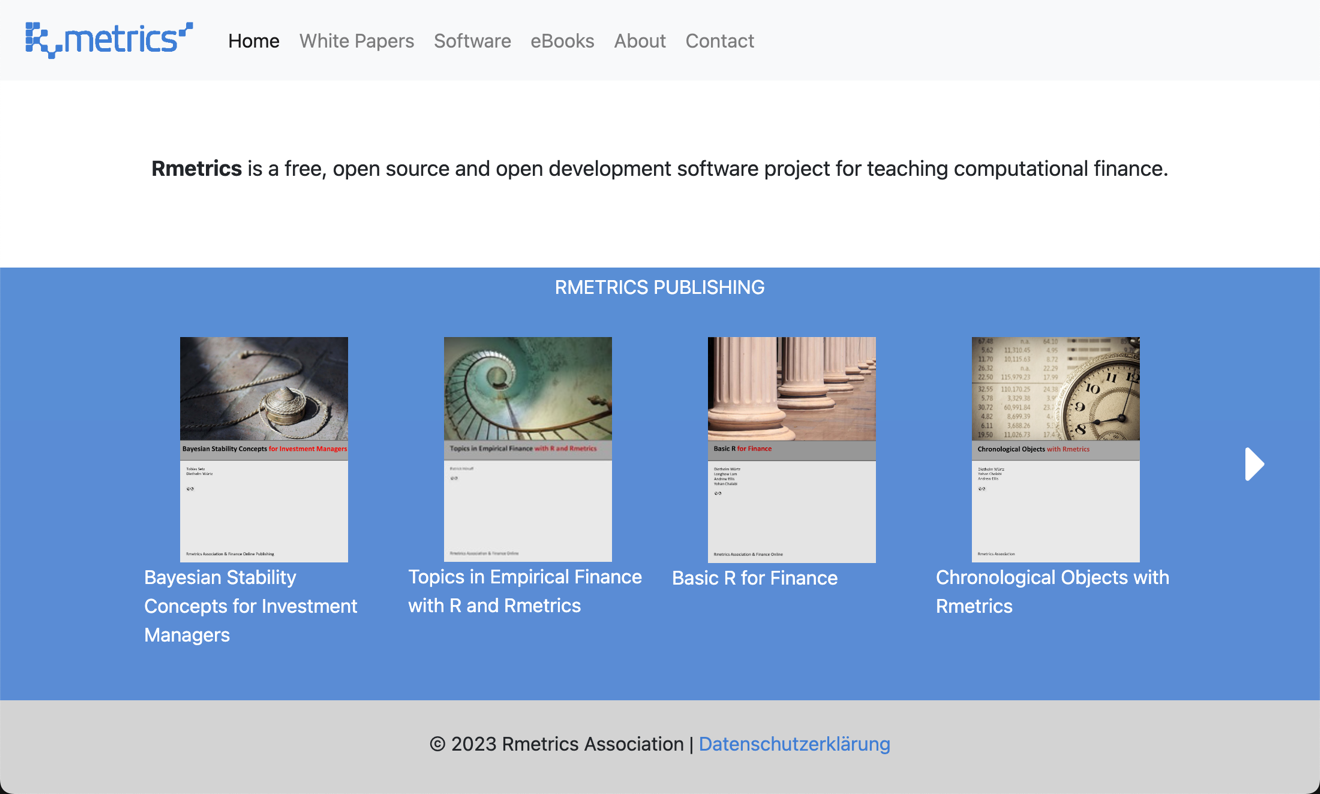Go to the Home menu item
1320x794 pixels.
[253, 41]
